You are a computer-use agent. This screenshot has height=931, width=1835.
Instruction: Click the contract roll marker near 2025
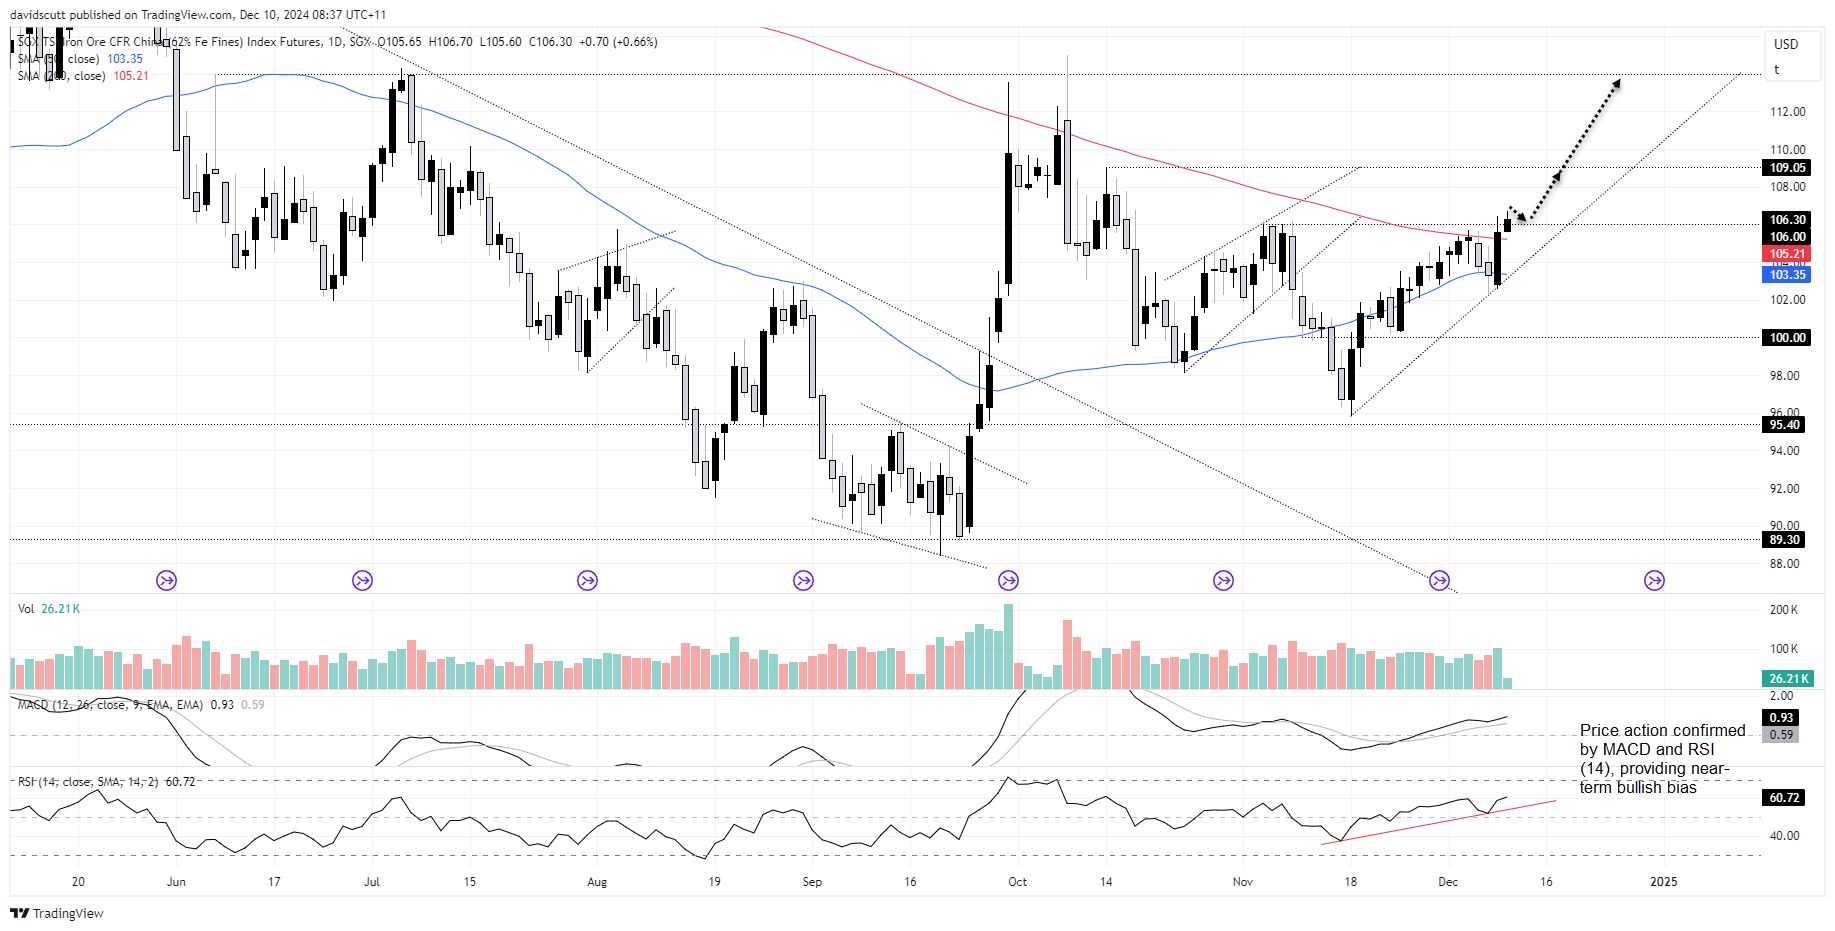(1655, 580)
